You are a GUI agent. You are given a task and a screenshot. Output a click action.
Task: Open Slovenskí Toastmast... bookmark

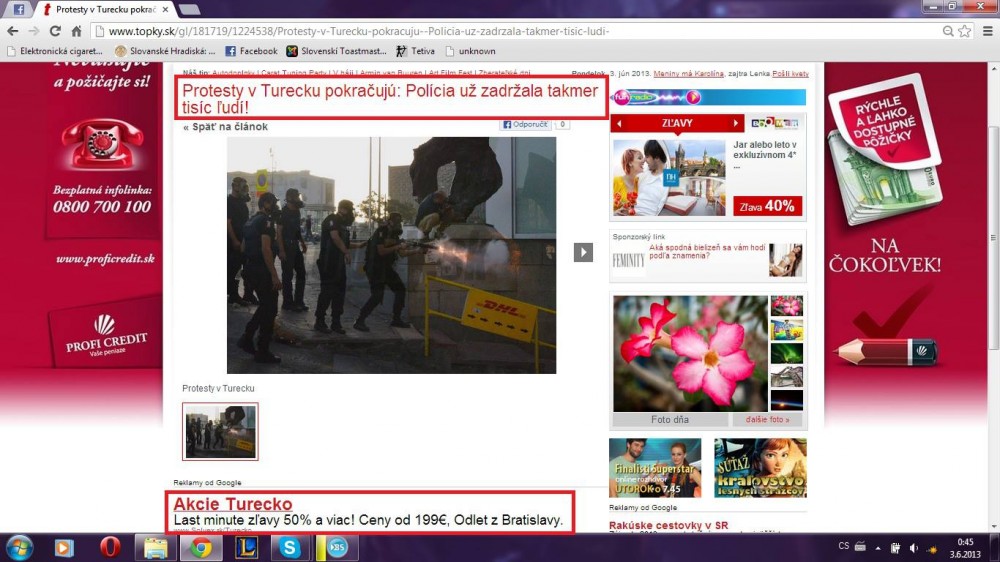point(337,51)
